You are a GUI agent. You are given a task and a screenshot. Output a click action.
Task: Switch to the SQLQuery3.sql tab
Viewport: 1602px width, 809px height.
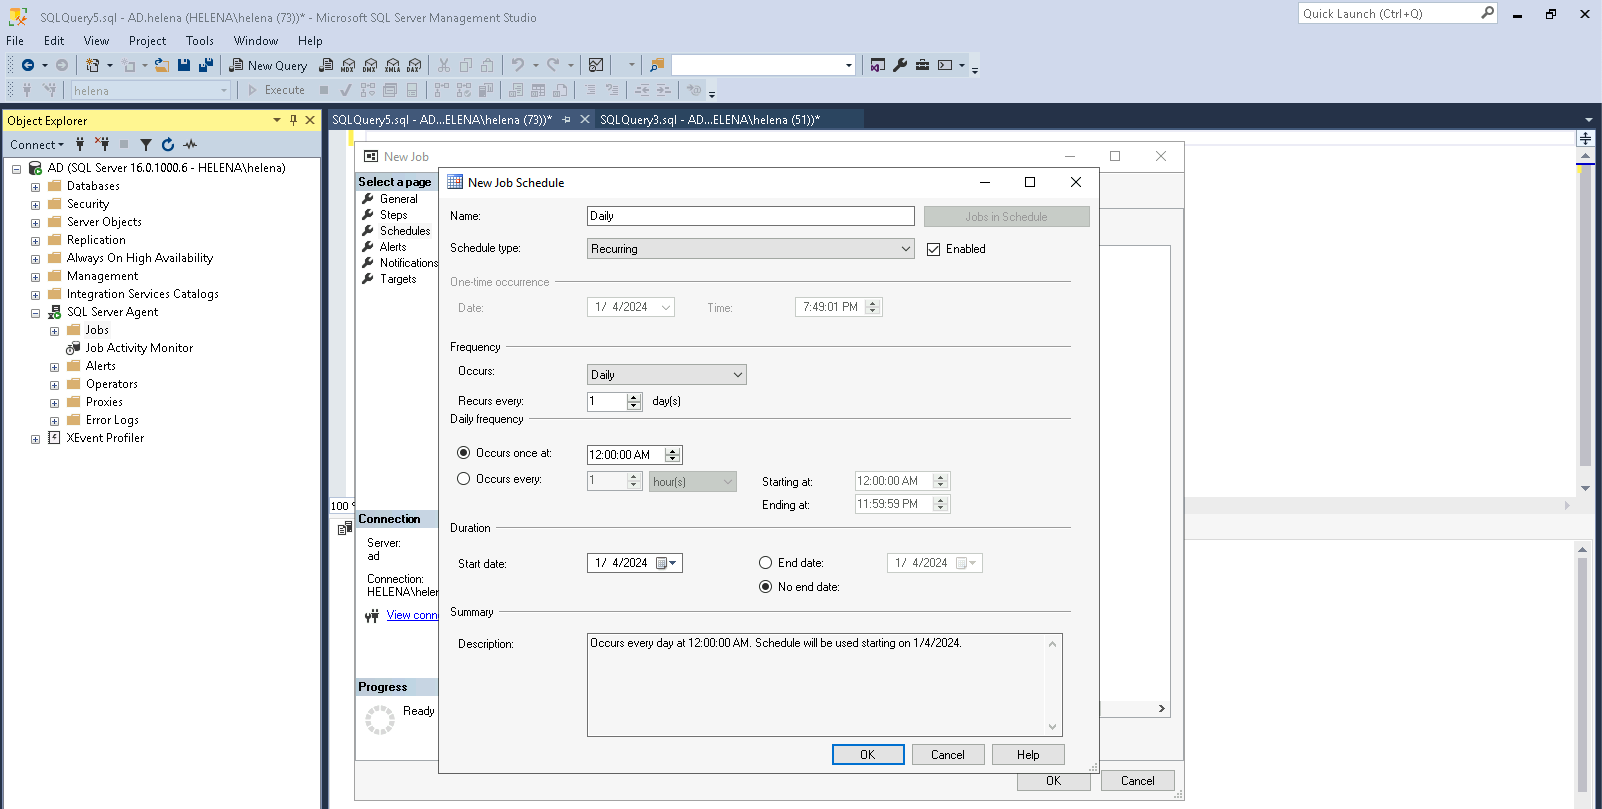tap(709, 120)
